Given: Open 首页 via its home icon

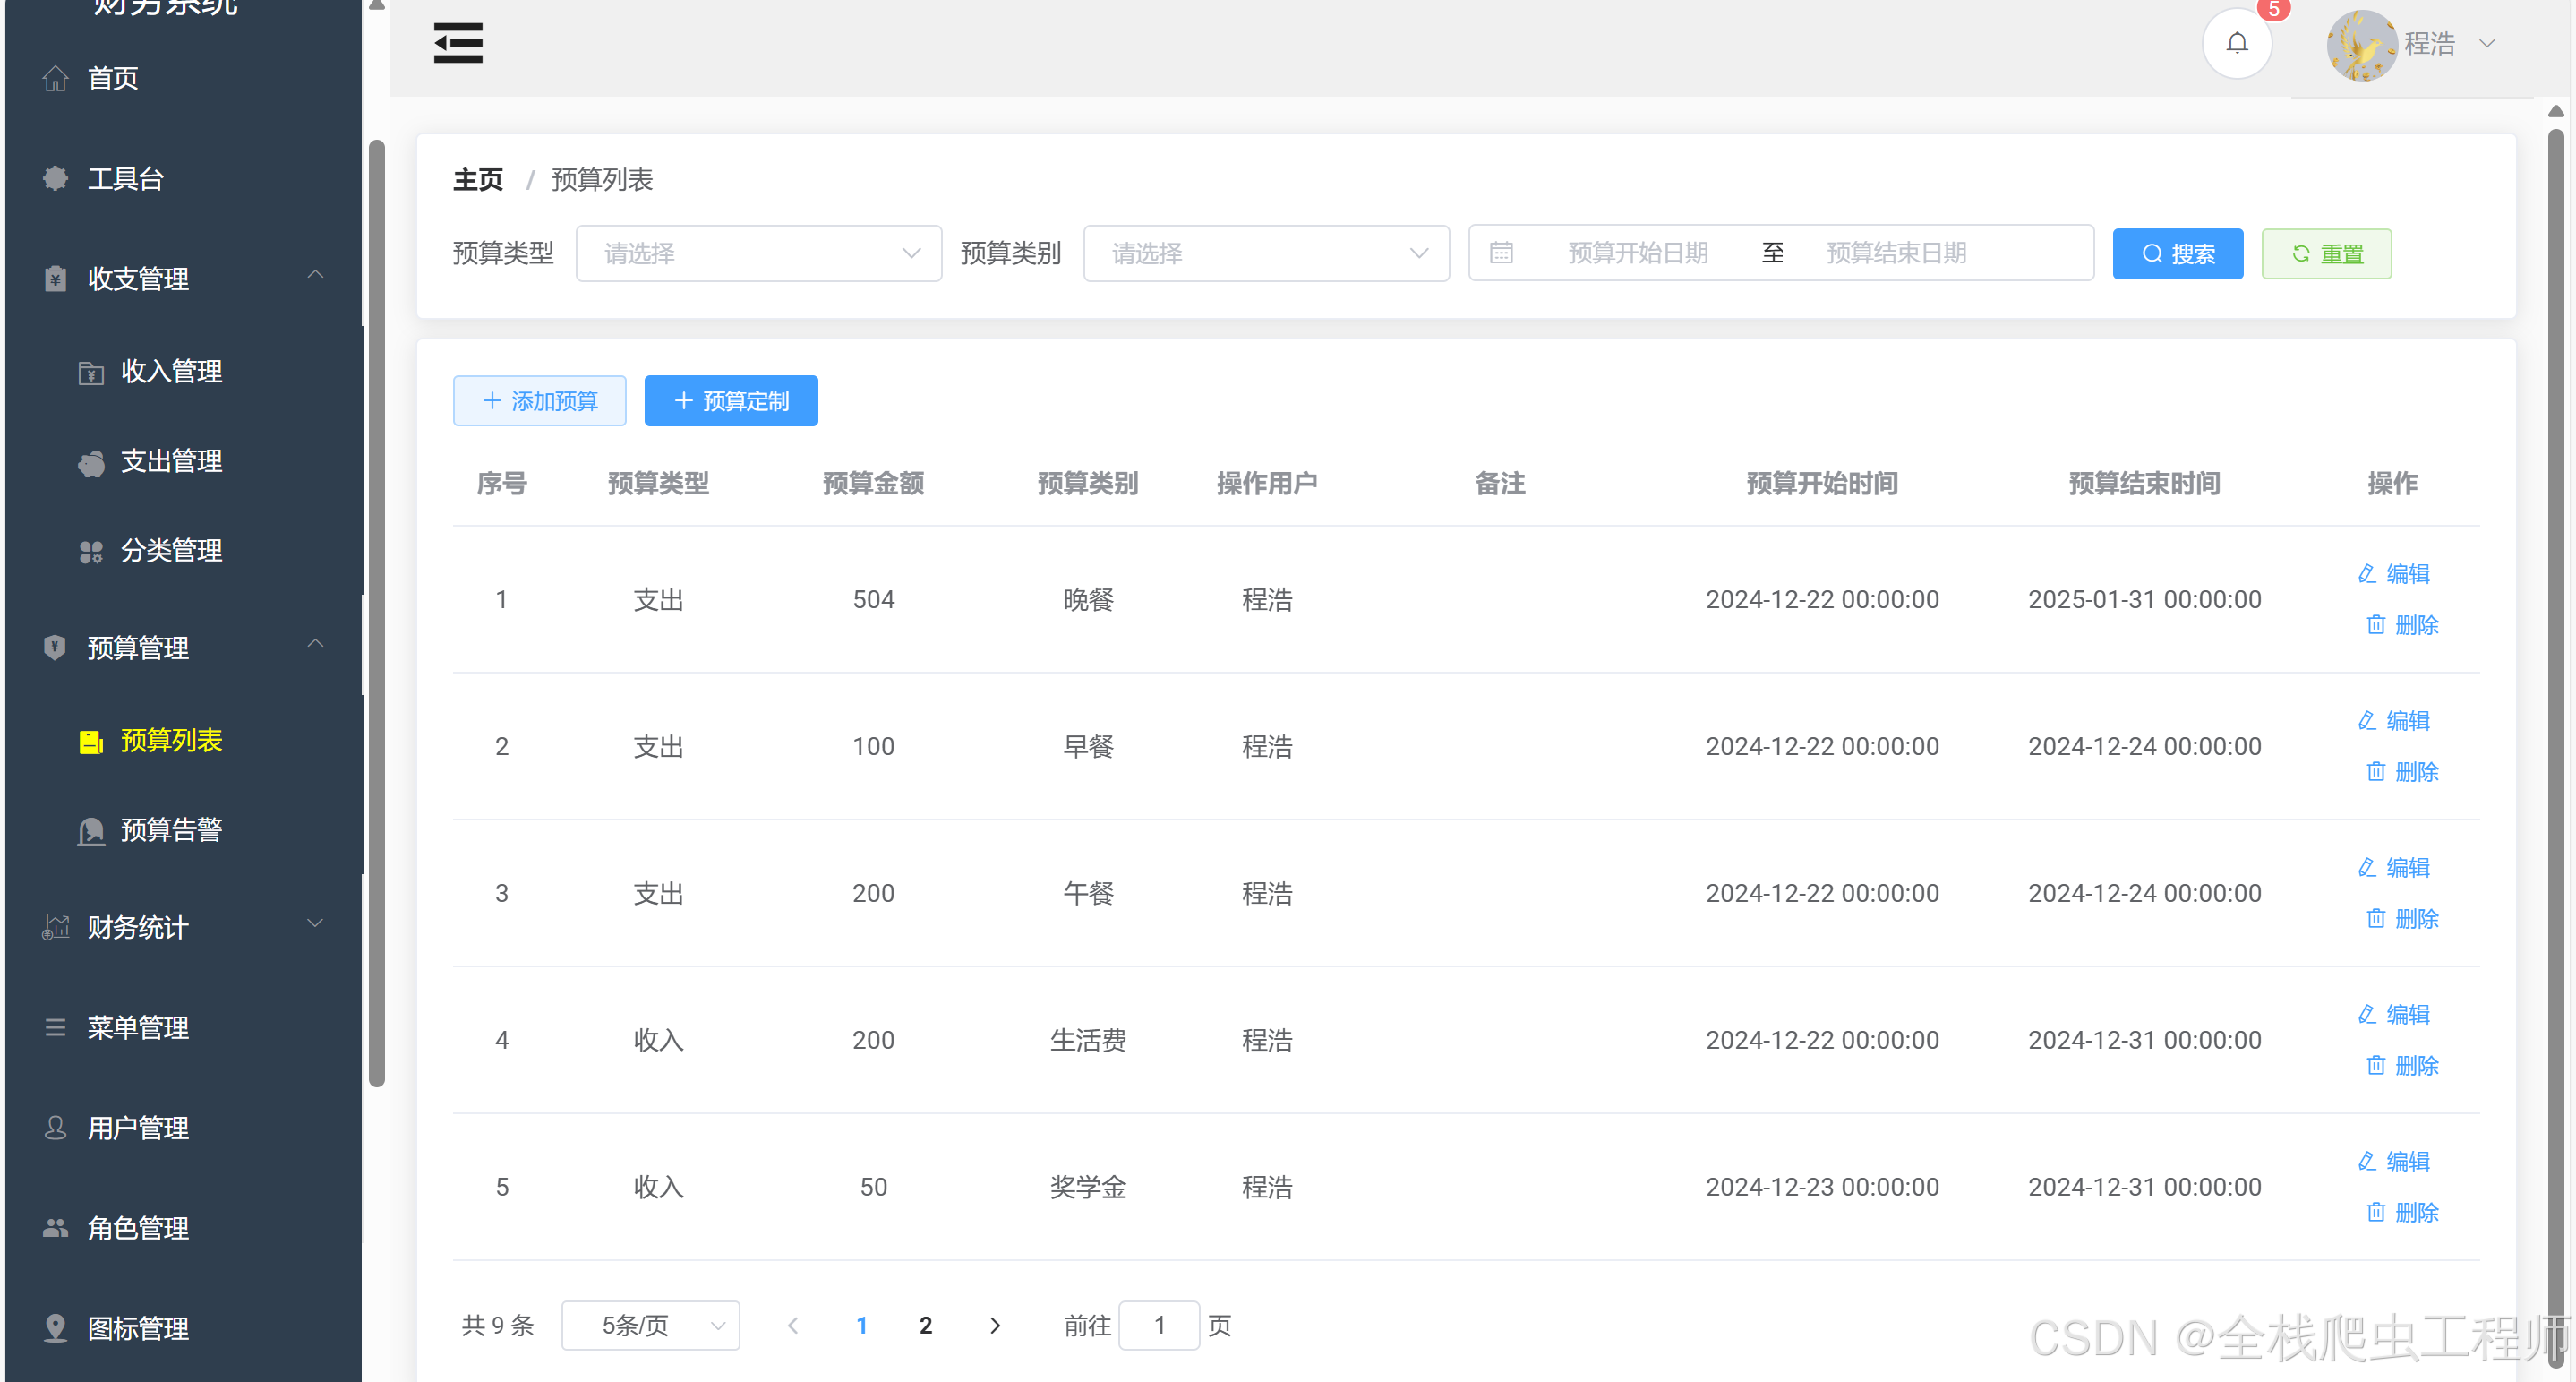Looking at the screenshot, I should (56, 78).
